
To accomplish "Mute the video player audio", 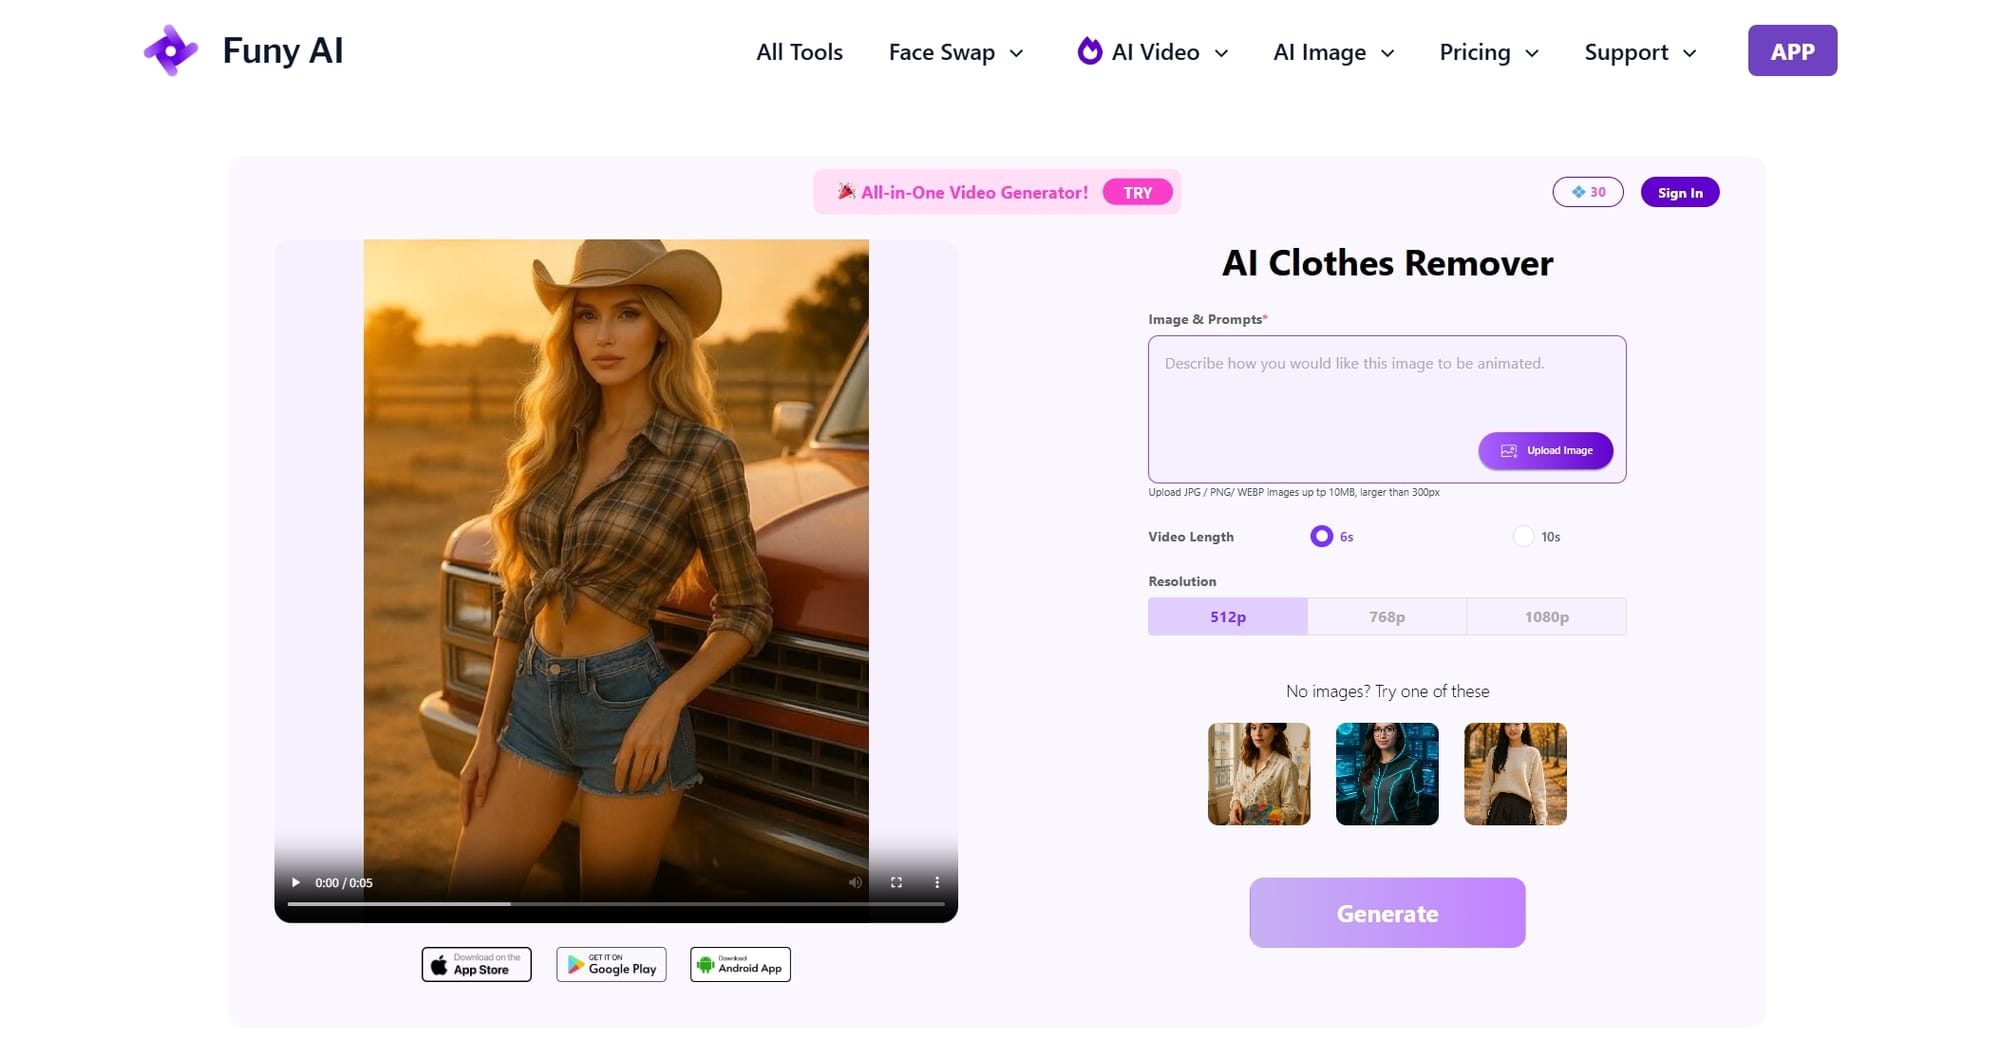I will 855,882.
